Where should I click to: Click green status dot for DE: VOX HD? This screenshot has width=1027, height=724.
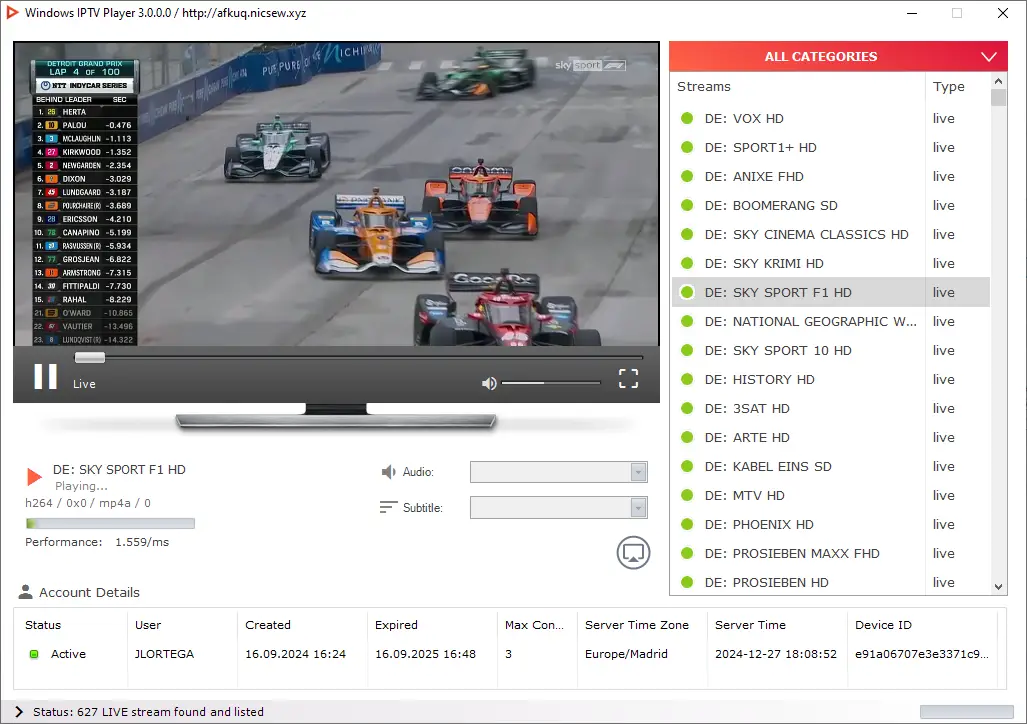(687, 119)
